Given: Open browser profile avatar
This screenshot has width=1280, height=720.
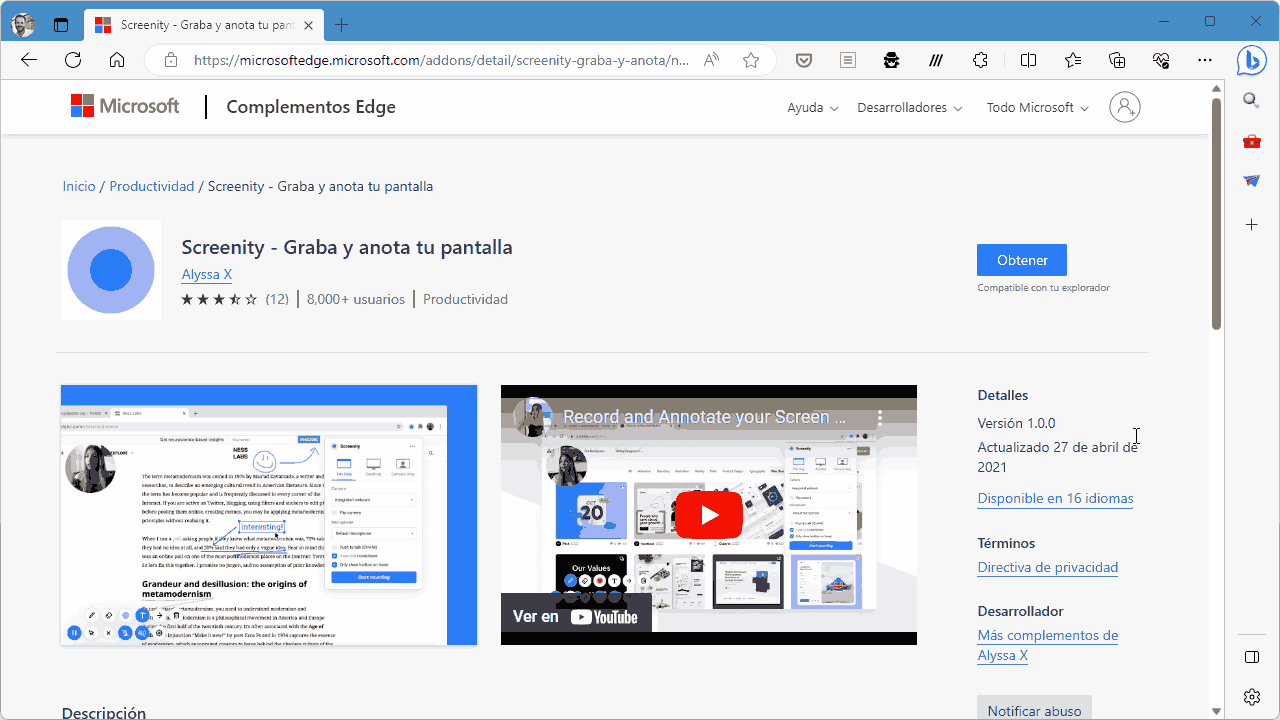Looking at the screenshot, I should [23, 24].
